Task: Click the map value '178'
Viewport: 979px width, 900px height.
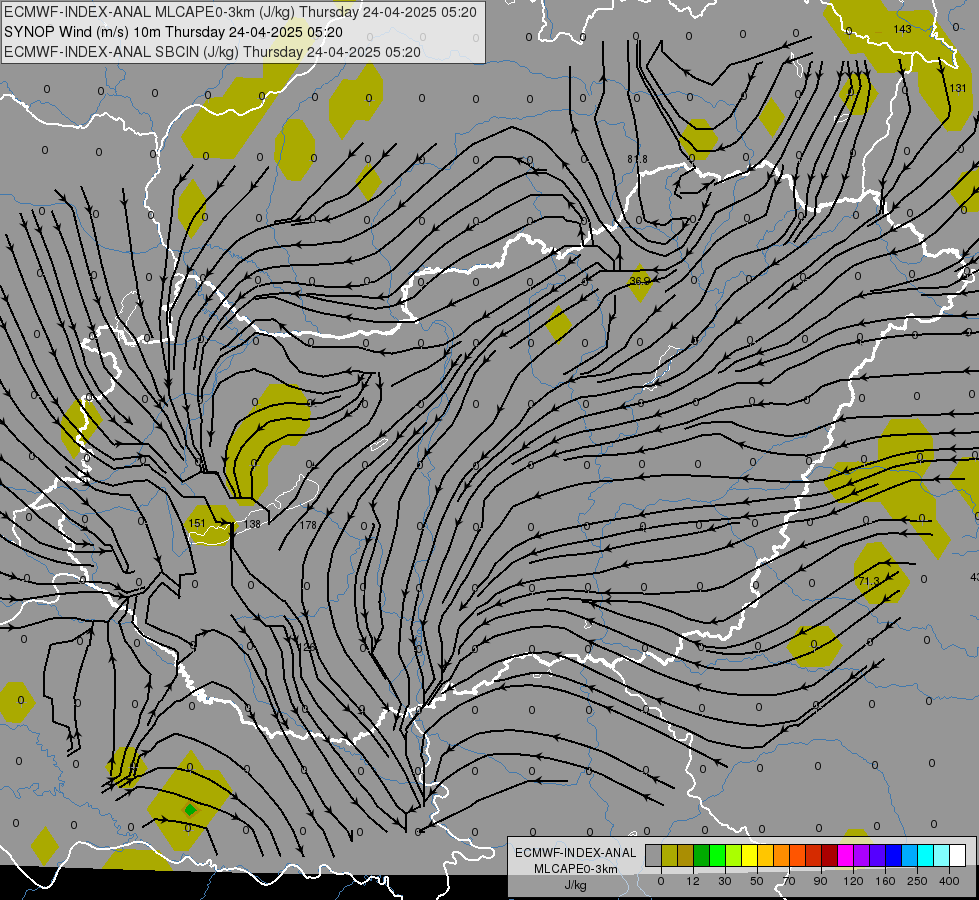Action: pos(308,525)
